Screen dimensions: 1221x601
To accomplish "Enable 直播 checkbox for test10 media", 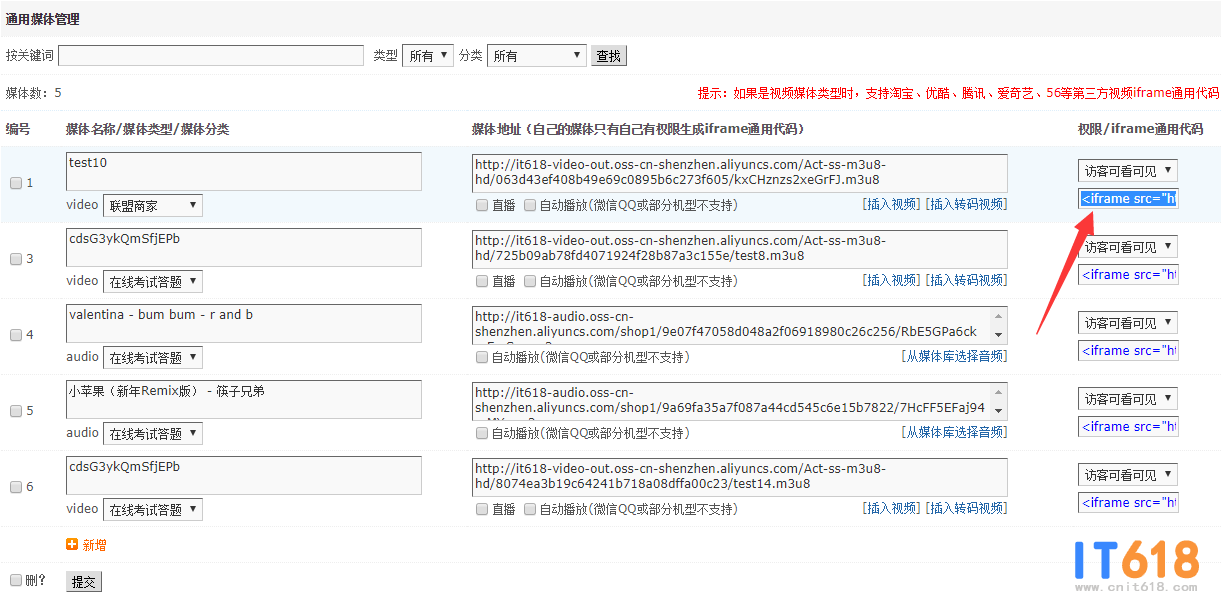I will (482, 205).
